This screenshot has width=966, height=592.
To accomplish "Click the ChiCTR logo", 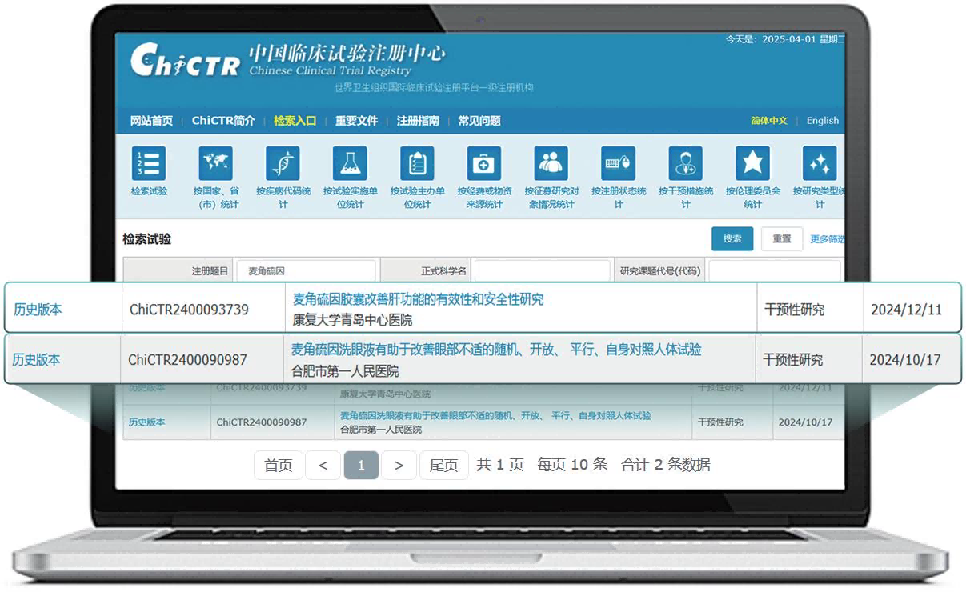I will tap(185, 62).
